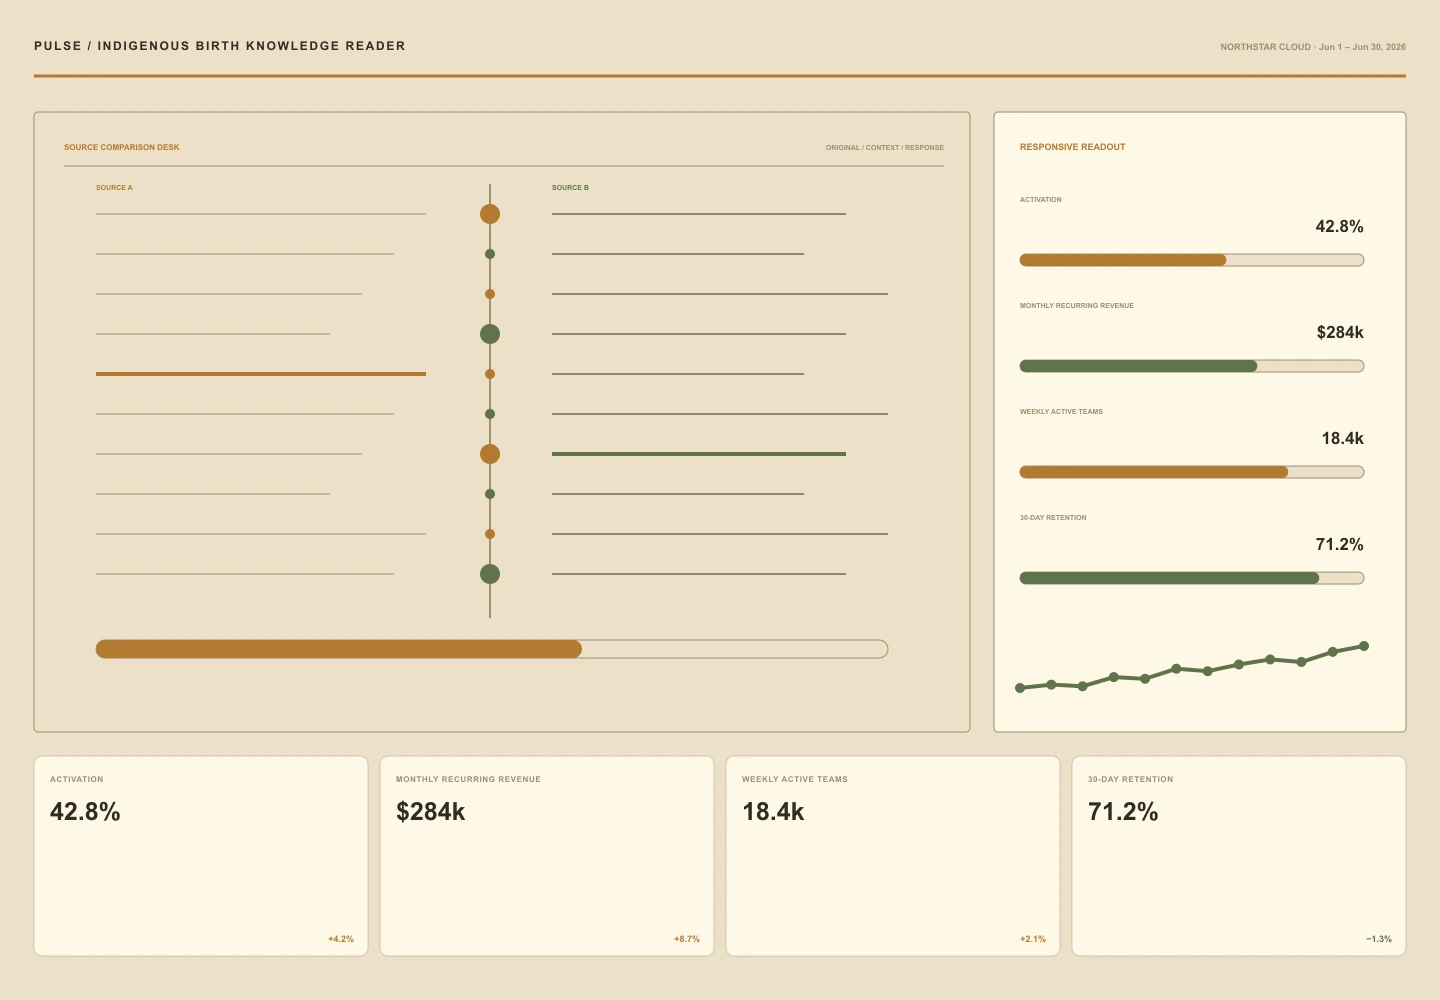The height and width of the screenshot is (1000, 1440).
Task: Click the last point of the green trend line
Action: tap(1364, 646)
